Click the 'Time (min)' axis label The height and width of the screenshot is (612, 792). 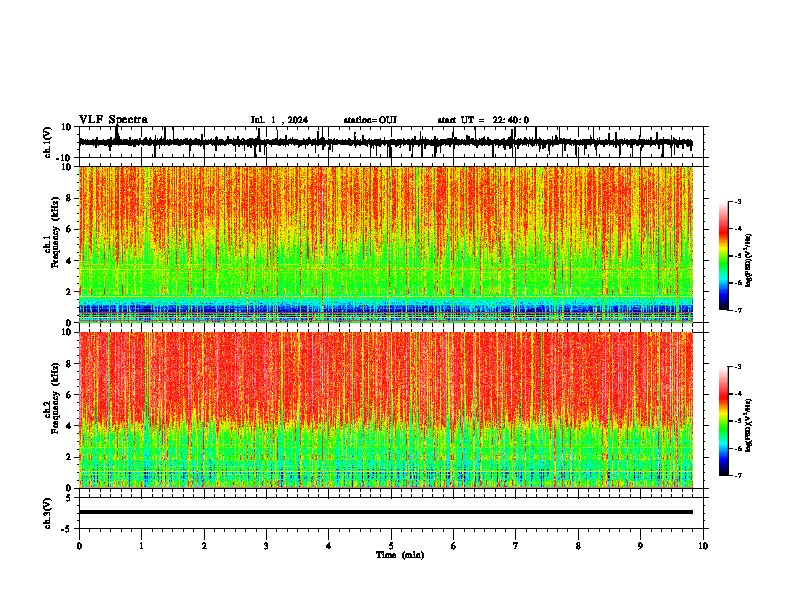pos(400,555)
